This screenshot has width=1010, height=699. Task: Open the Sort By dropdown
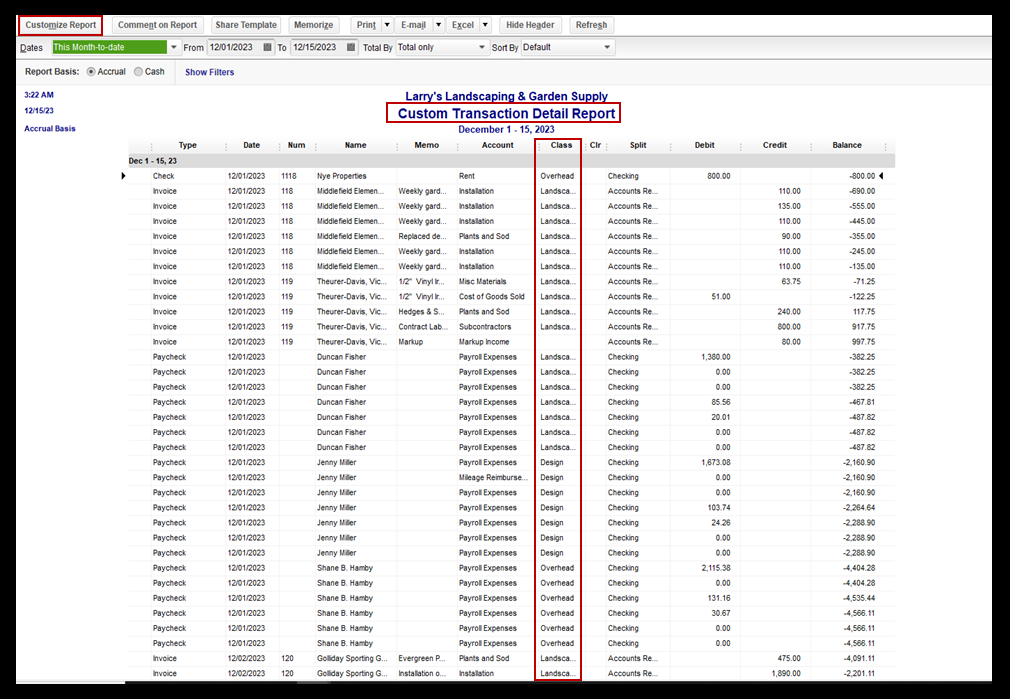coord(607,47)
